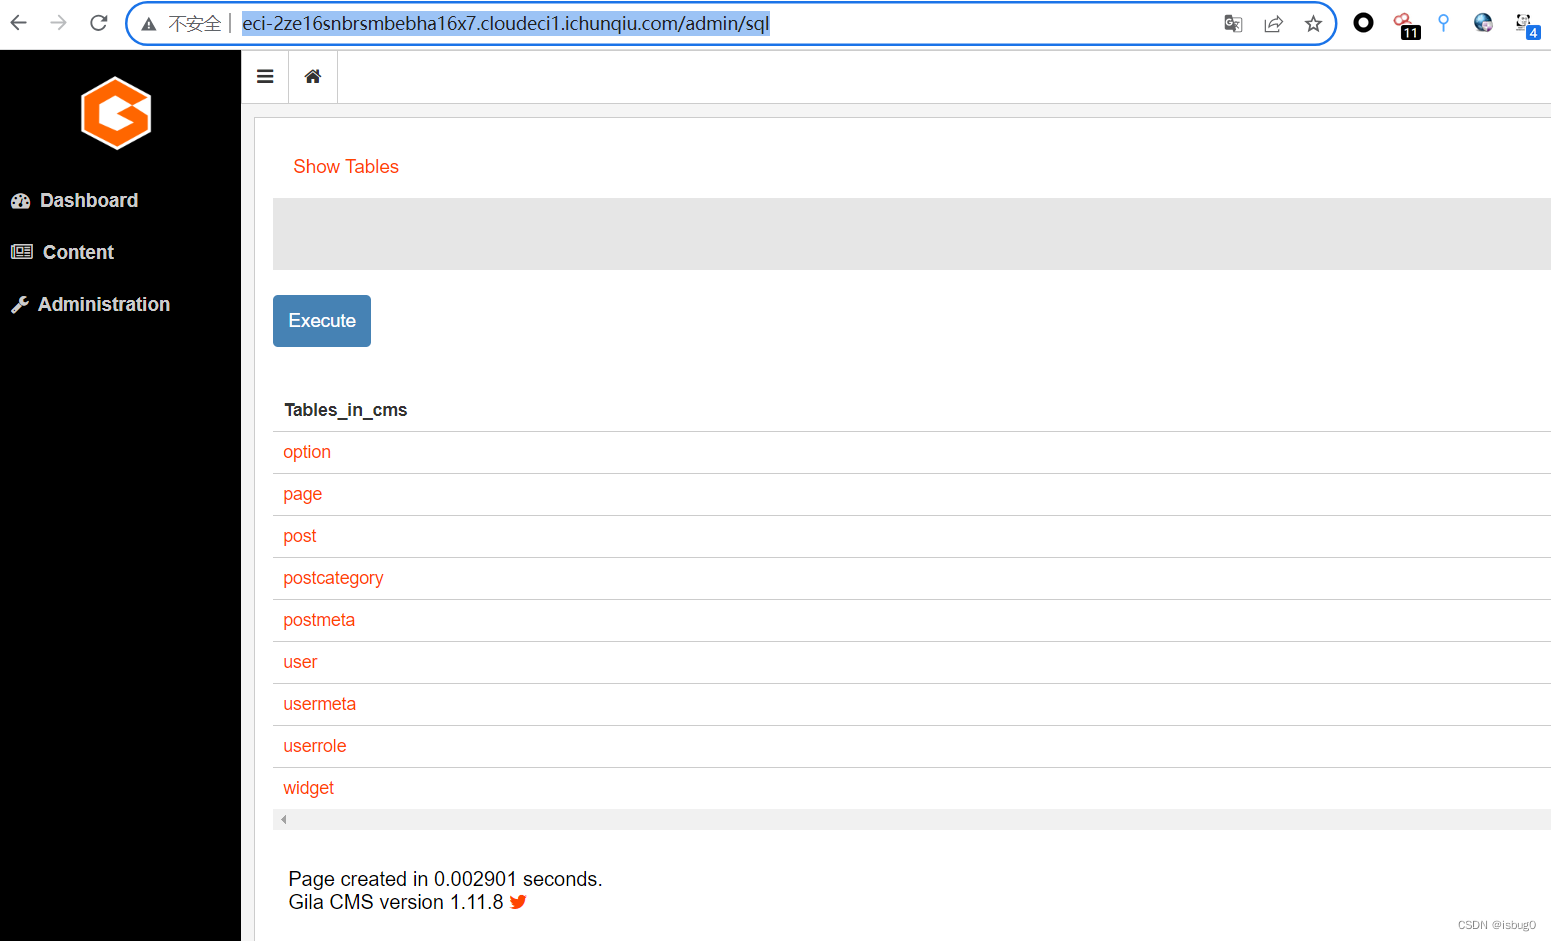Click the Show Tables link
Viewport: 1551px width, 941px height.
coord(346,167)
